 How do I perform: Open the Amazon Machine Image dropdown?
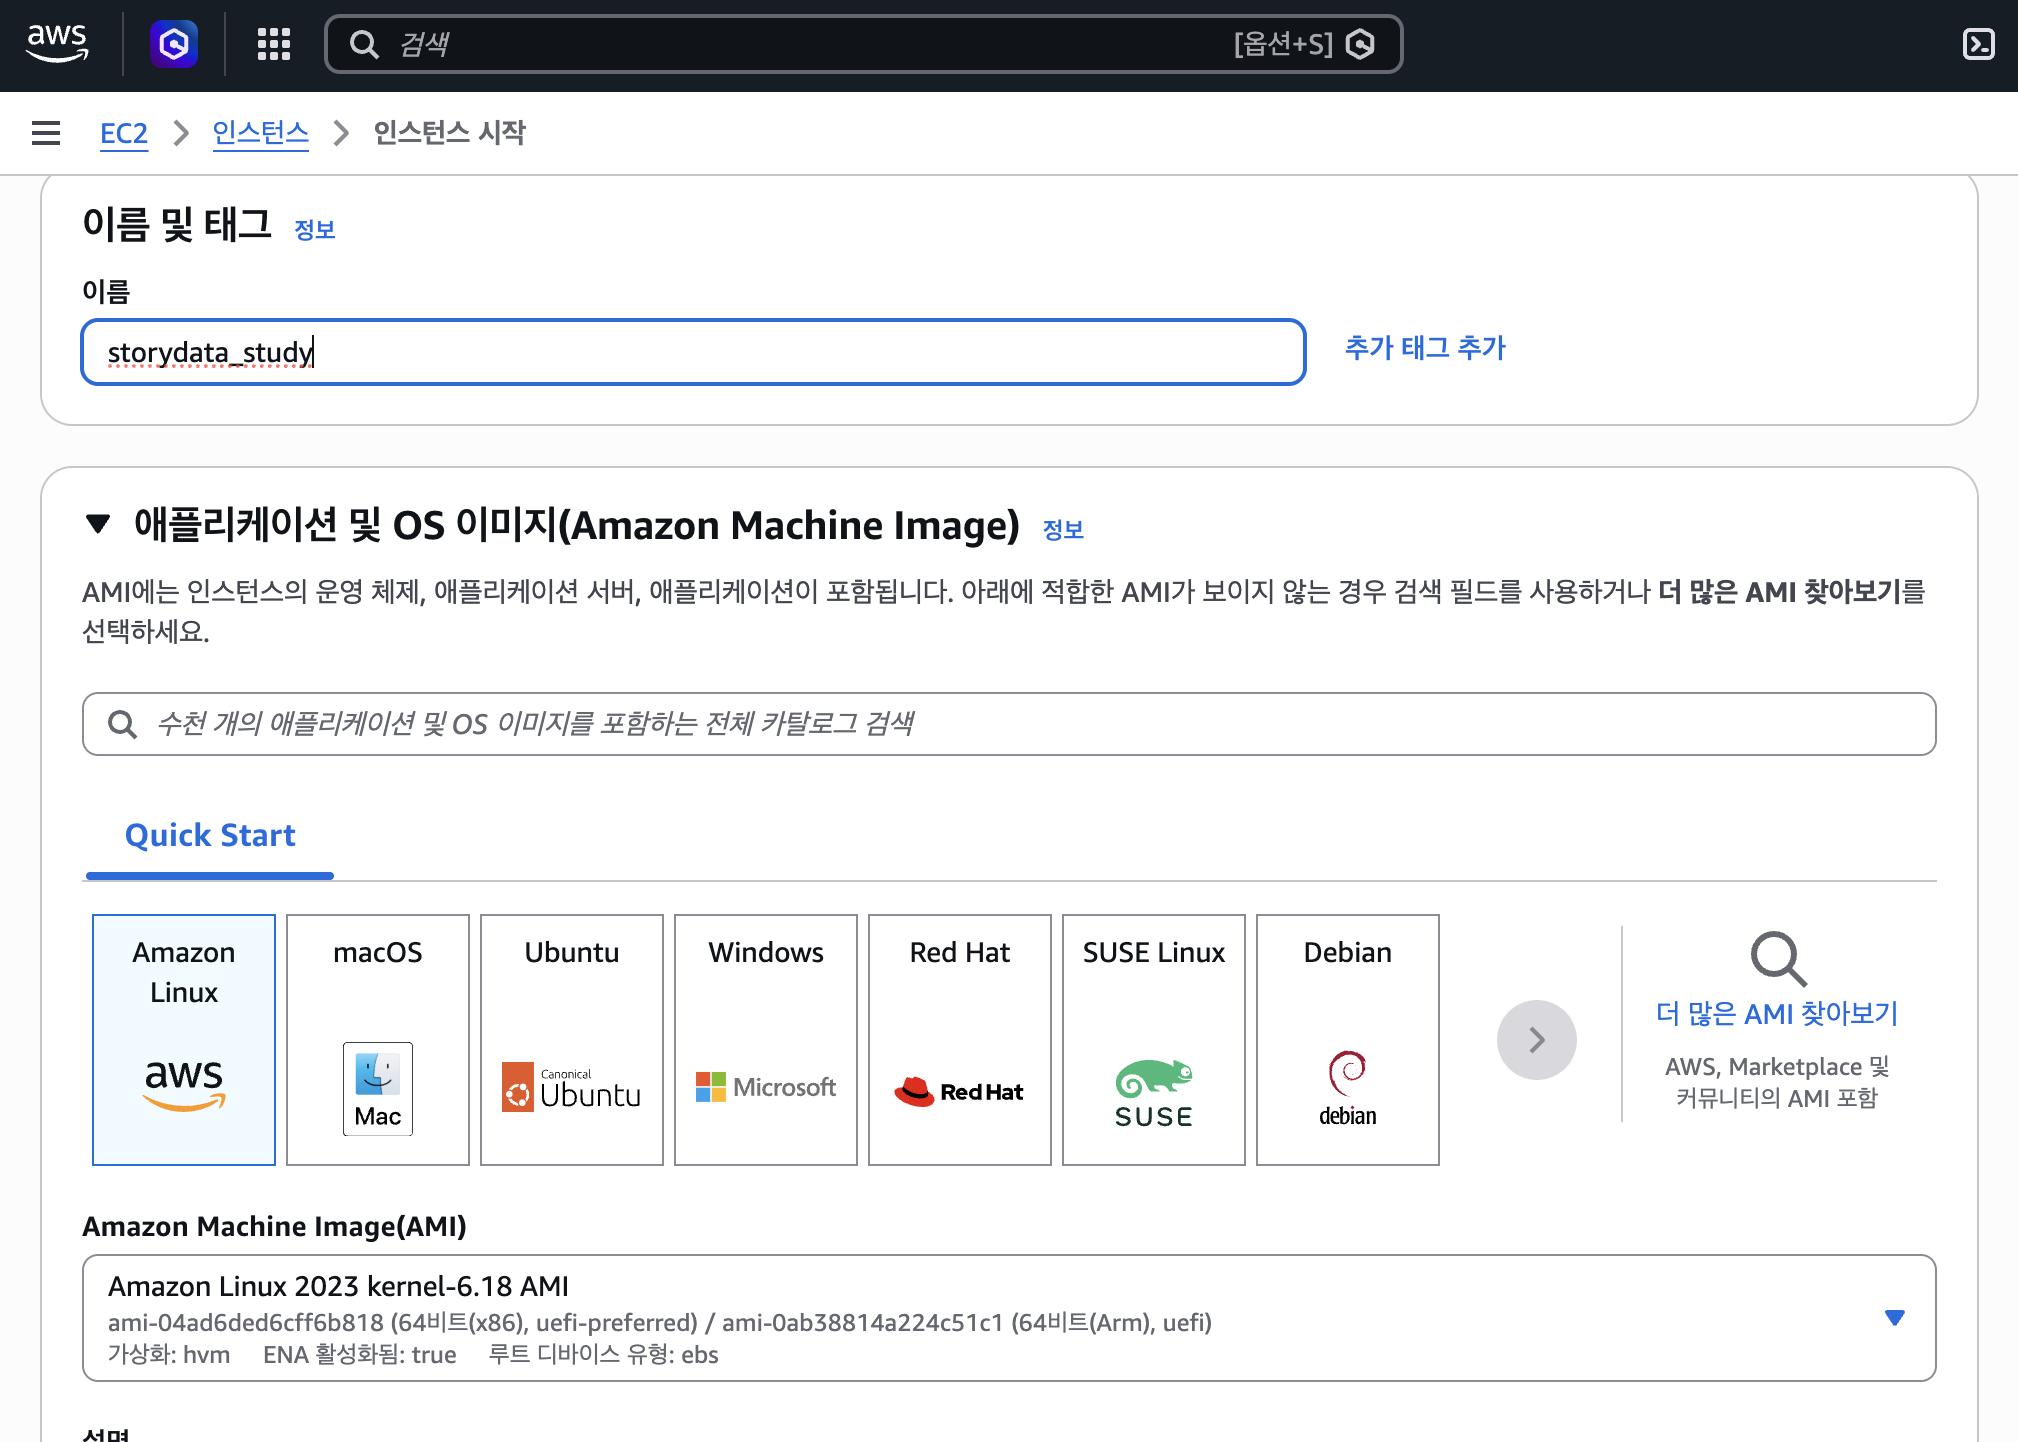(1009, 1318)
